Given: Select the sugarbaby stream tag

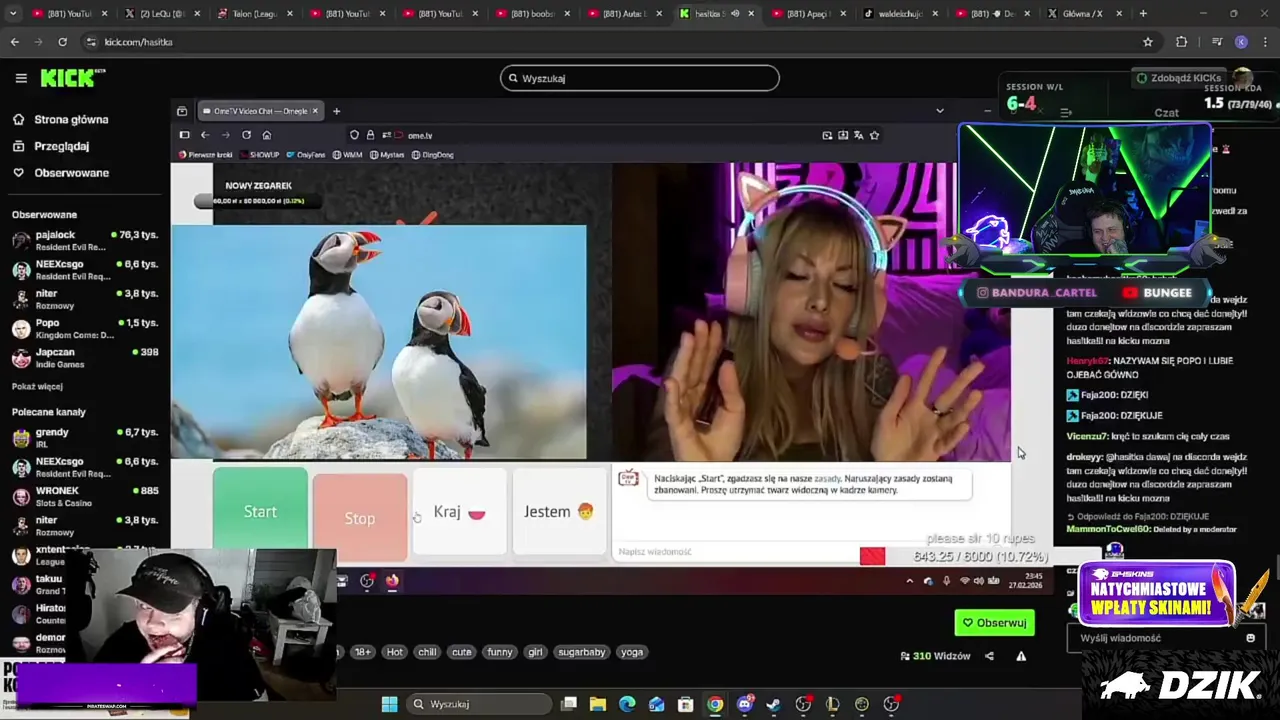Looking at the screenshot, I should click(582, 652).
